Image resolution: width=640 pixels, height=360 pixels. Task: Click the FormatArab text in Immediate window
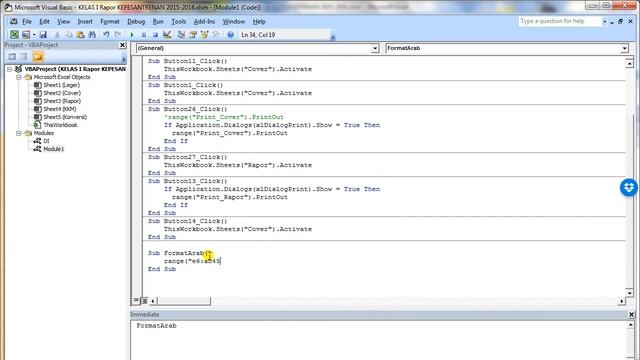pyautogui.click(x=156, y=326)
